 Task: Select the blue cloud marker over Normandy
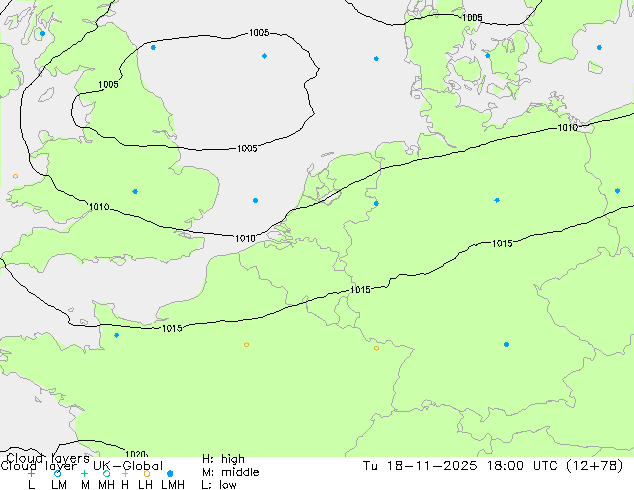click(116, 336)
